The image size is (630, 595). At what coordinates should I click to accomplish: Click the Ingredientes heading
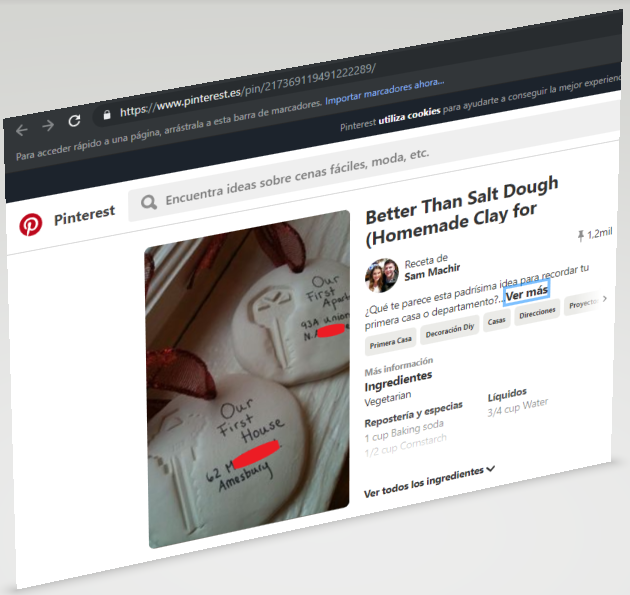click(x=398, y=381)
